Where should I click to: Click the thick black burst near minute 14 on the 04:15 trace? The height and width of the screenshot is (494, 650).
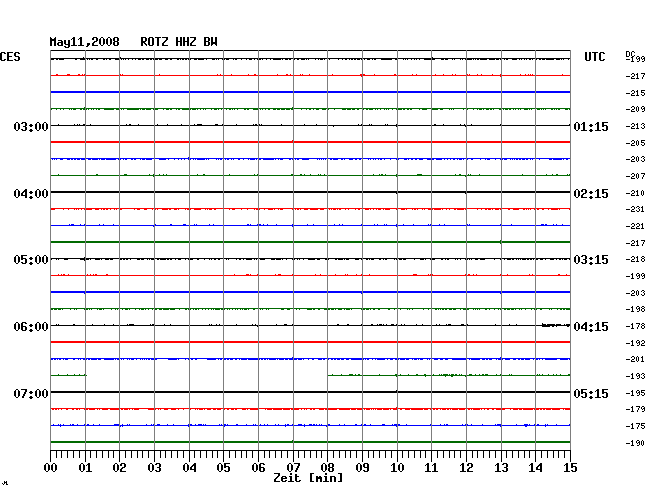pyautogui.click(x=555, y=325)
